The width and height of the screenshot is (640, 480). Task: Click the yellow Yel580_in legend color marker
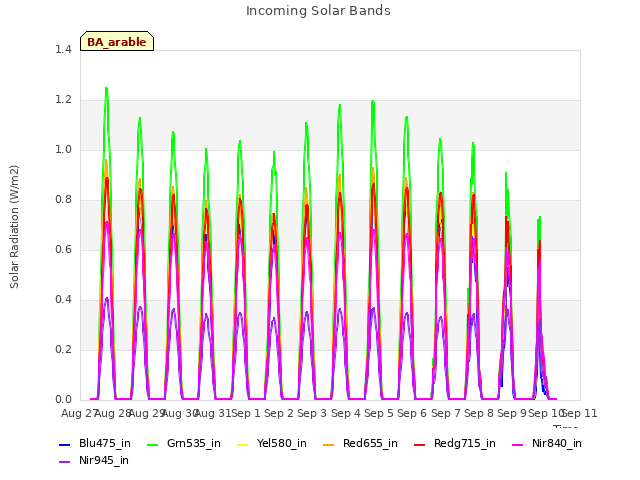tap(242, 444)
